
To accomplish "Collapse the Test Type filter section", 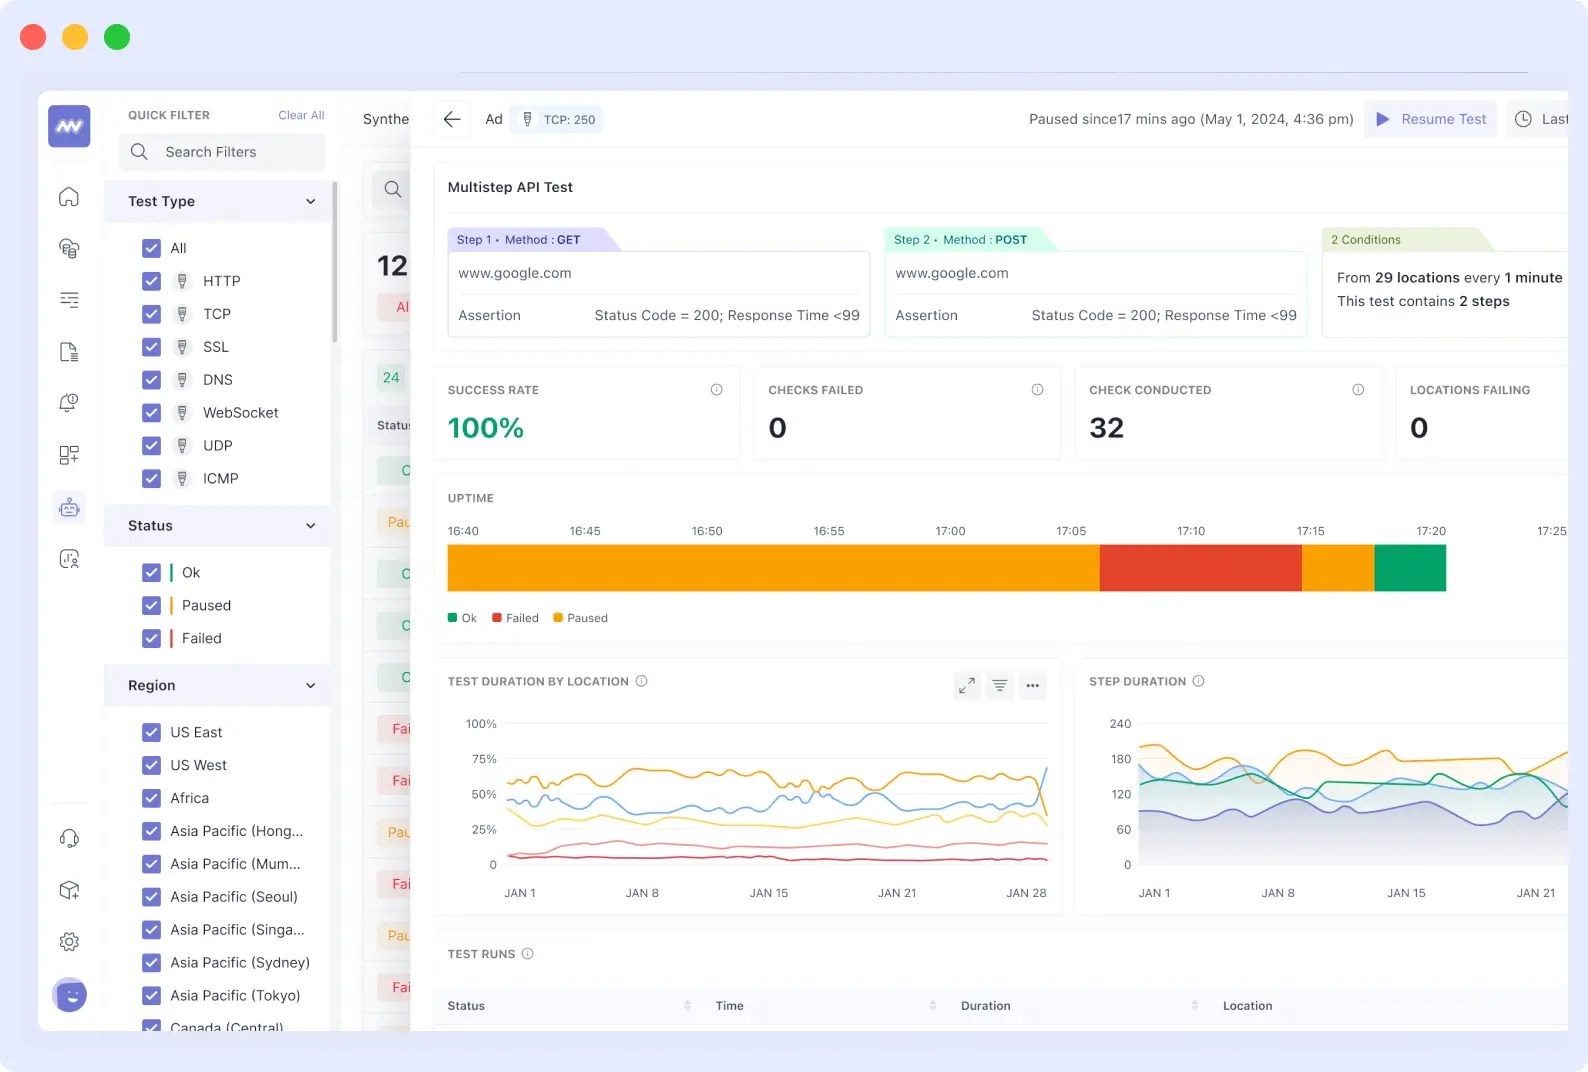I will 311,202.
